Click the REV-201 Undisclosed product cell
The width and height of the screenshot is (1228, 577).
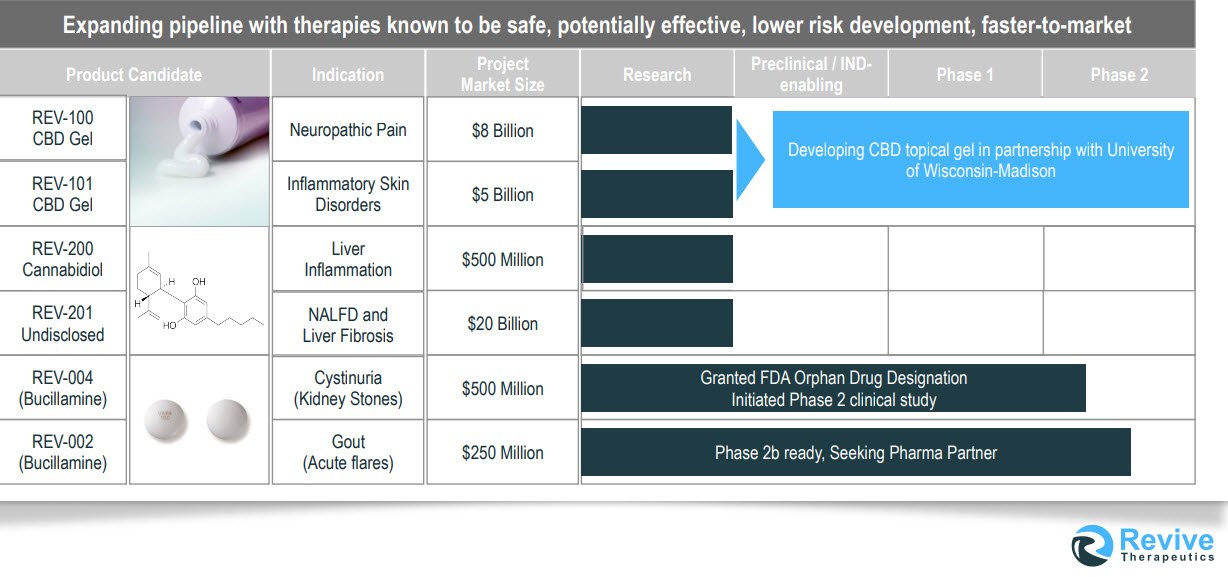(63, 324)
